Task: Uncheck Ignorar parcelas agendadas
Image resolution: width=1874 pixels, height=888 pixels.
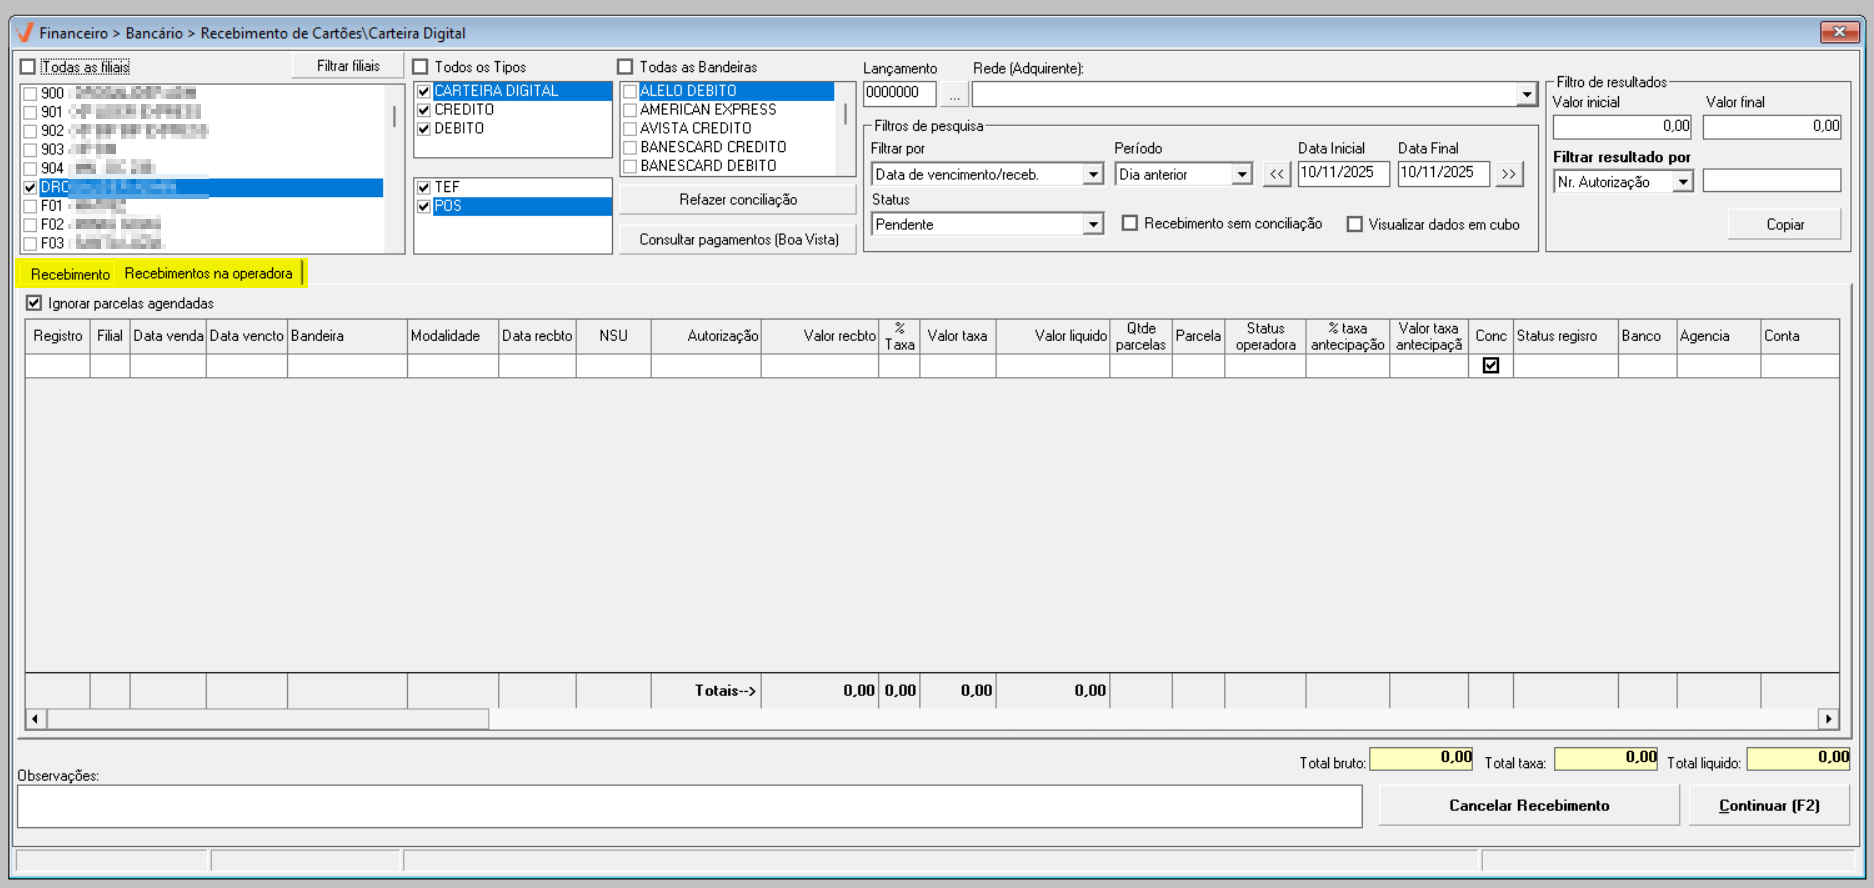Action: point(34,303)
